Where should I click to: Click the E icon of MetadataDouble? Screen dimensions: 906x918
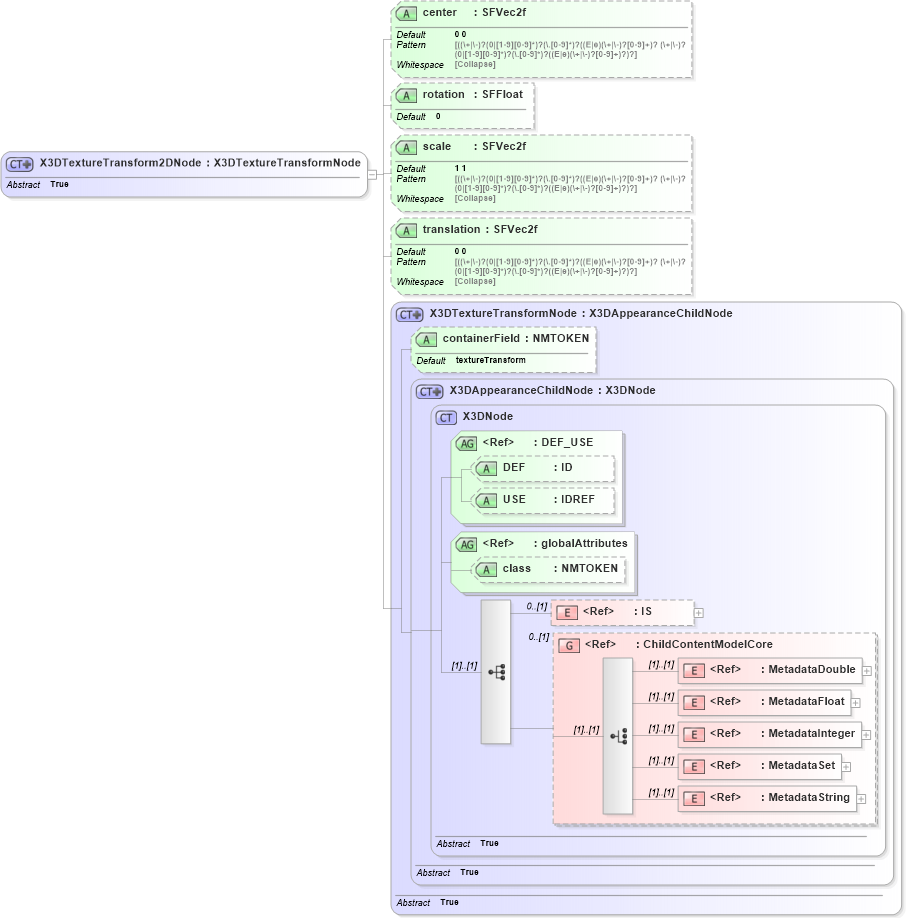click(x=694, y=671)
